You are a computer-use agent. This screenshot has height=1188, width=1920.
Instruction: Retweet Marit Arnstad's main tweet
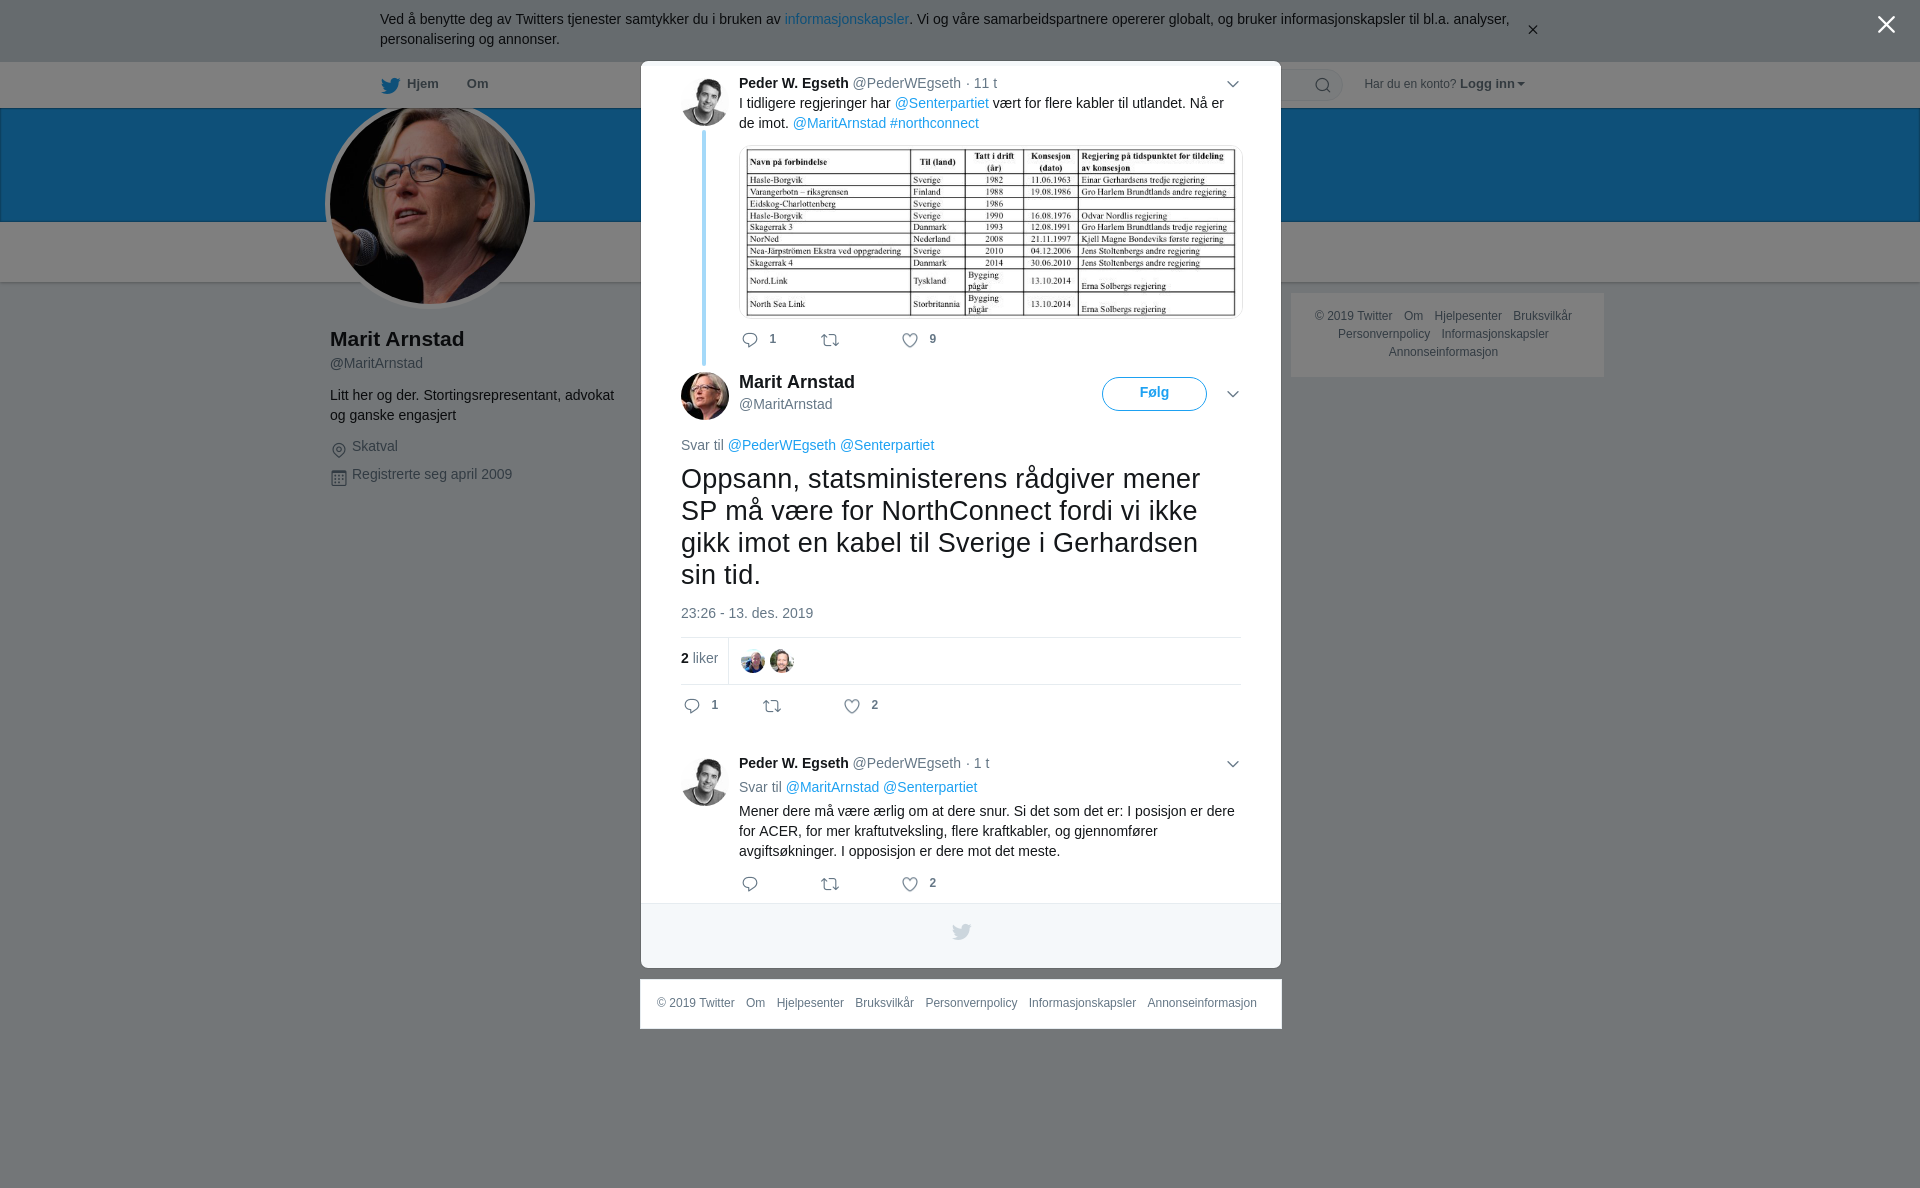click(x=772, y=706)
